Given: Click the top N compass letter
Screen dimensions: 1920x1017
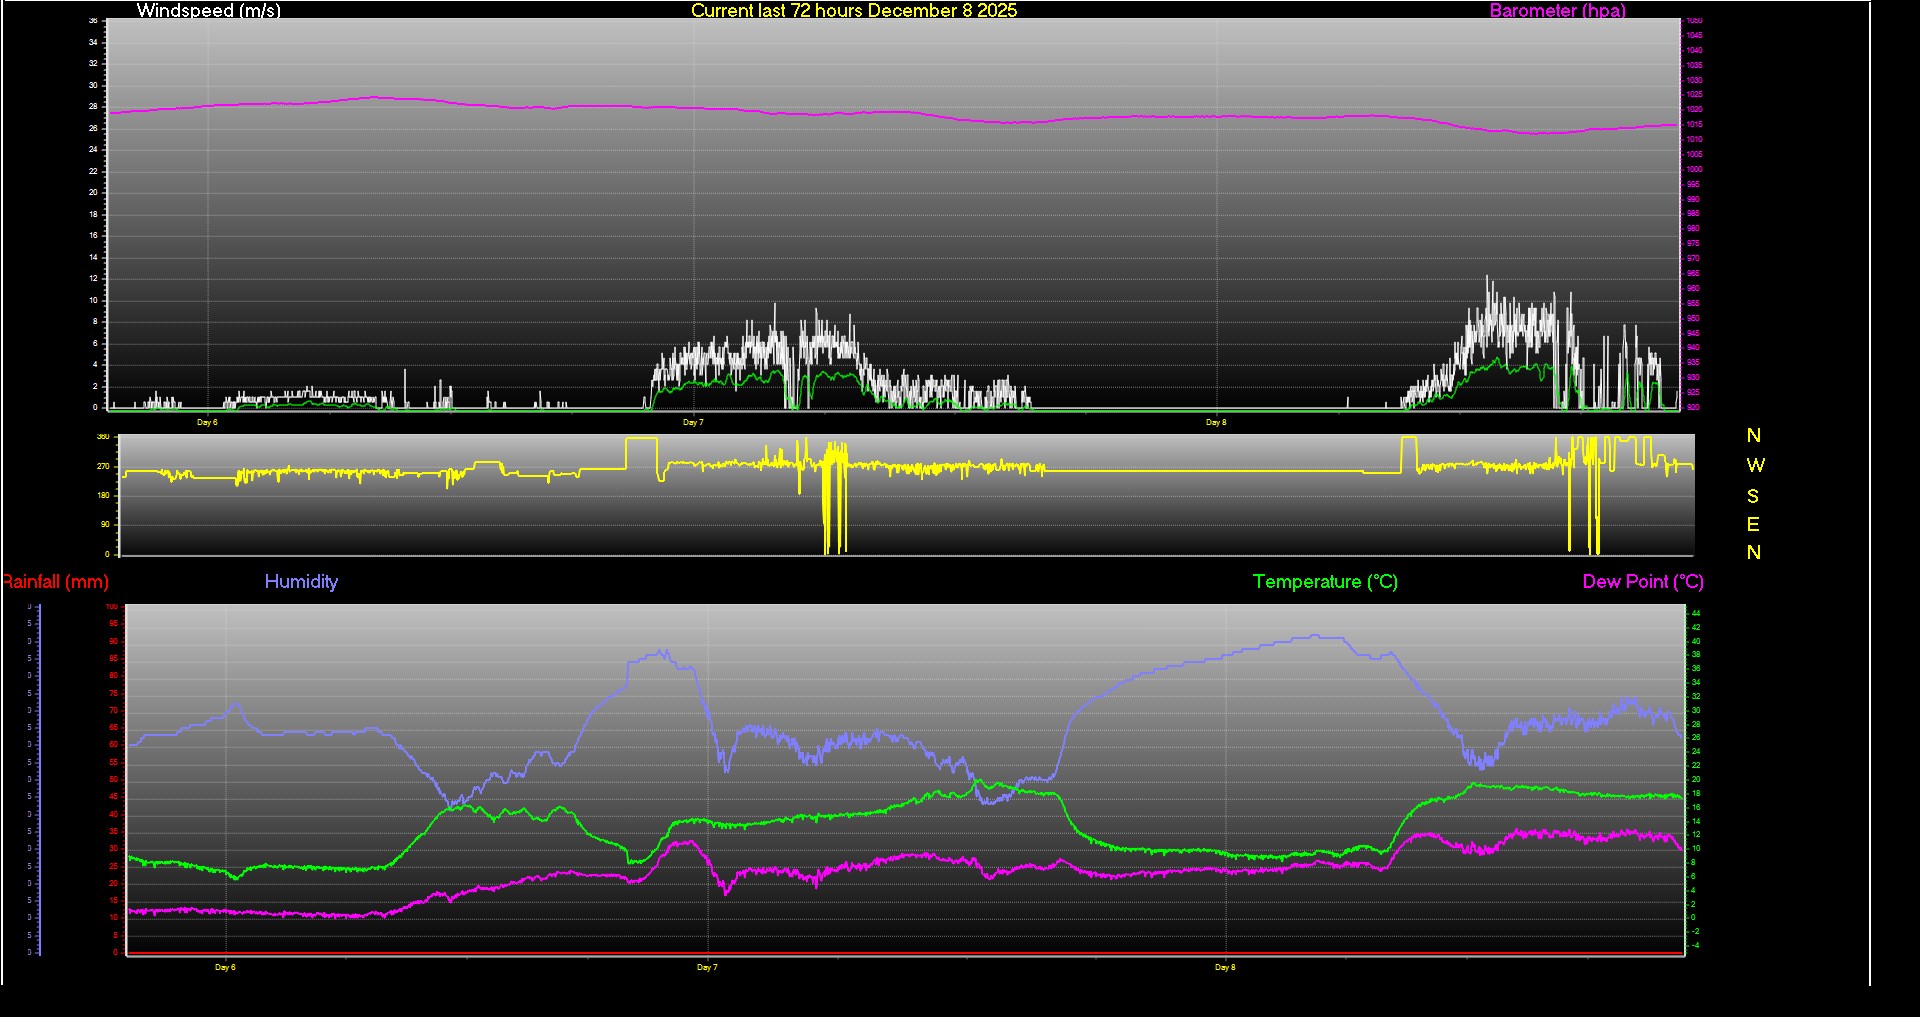Looking at the screenshot, I should coord(1753,436).
